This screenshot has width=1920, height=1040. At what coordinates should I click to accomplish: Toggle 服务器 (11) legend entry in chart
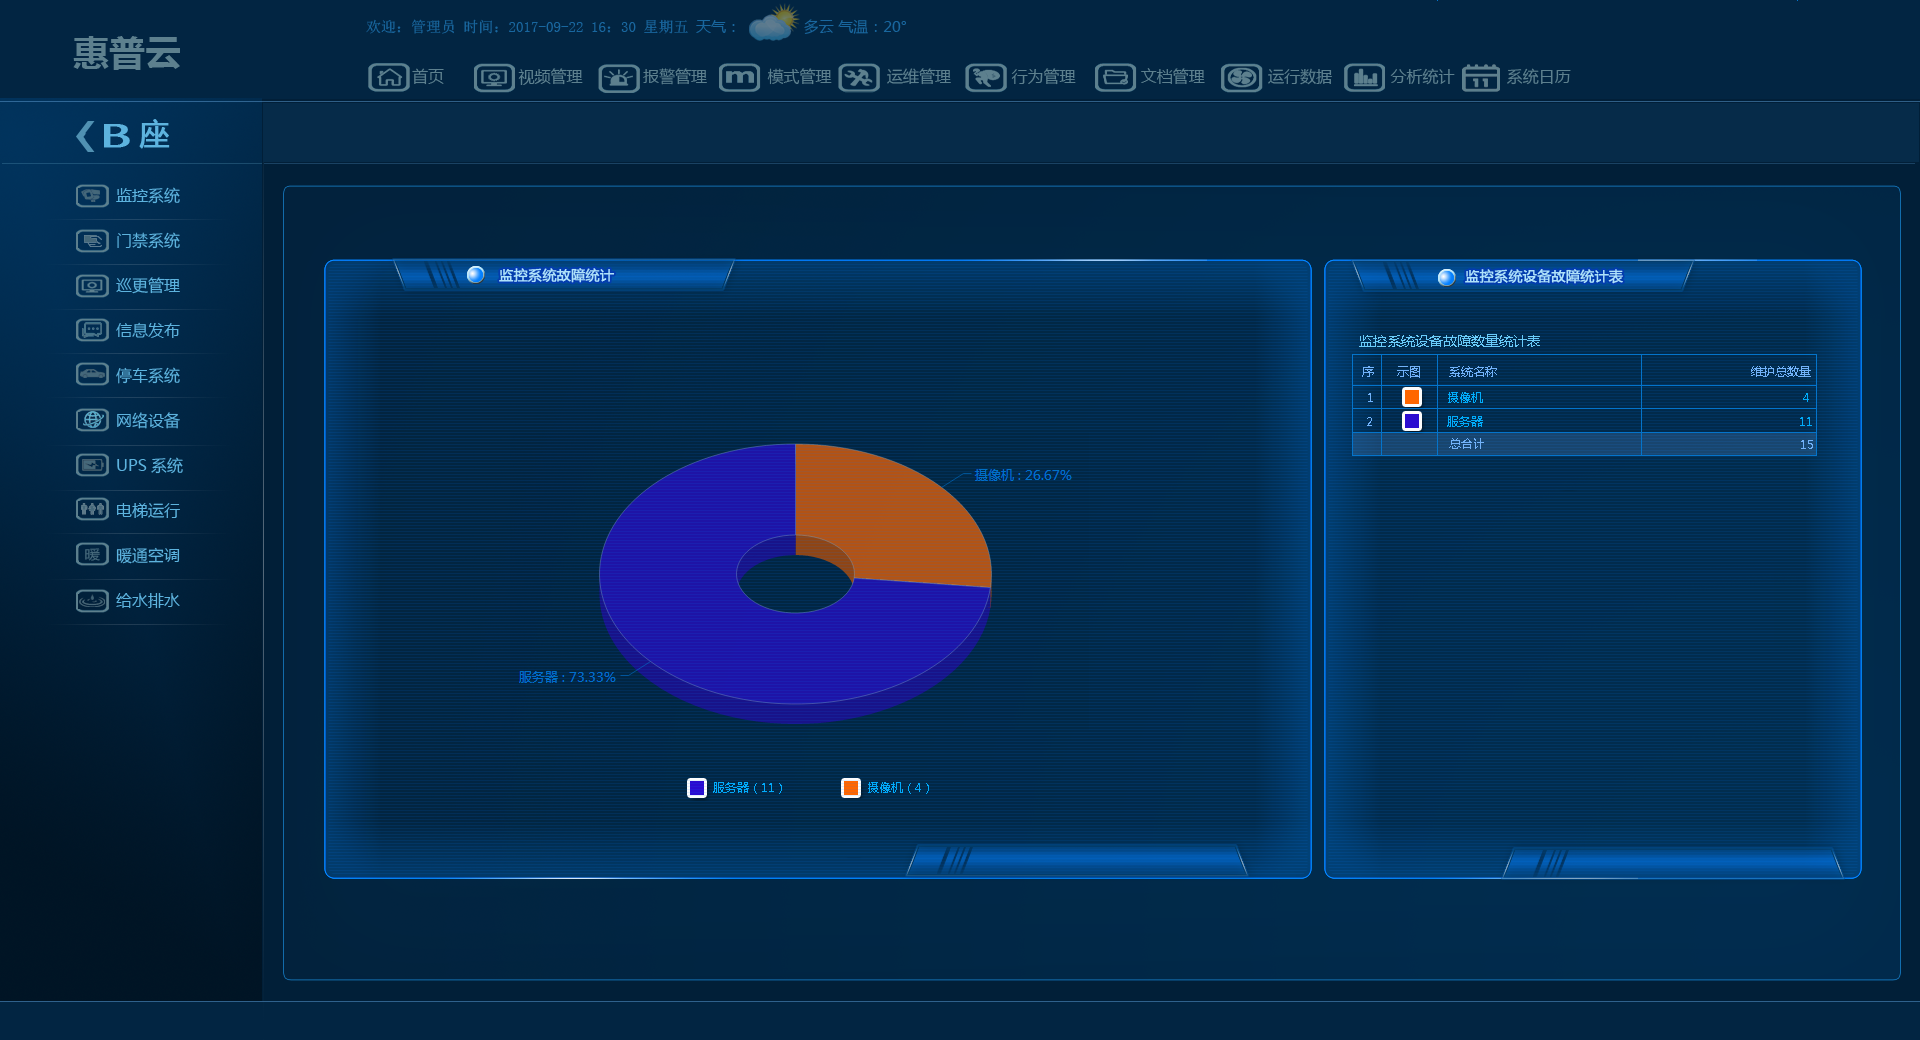coord(735,788)
